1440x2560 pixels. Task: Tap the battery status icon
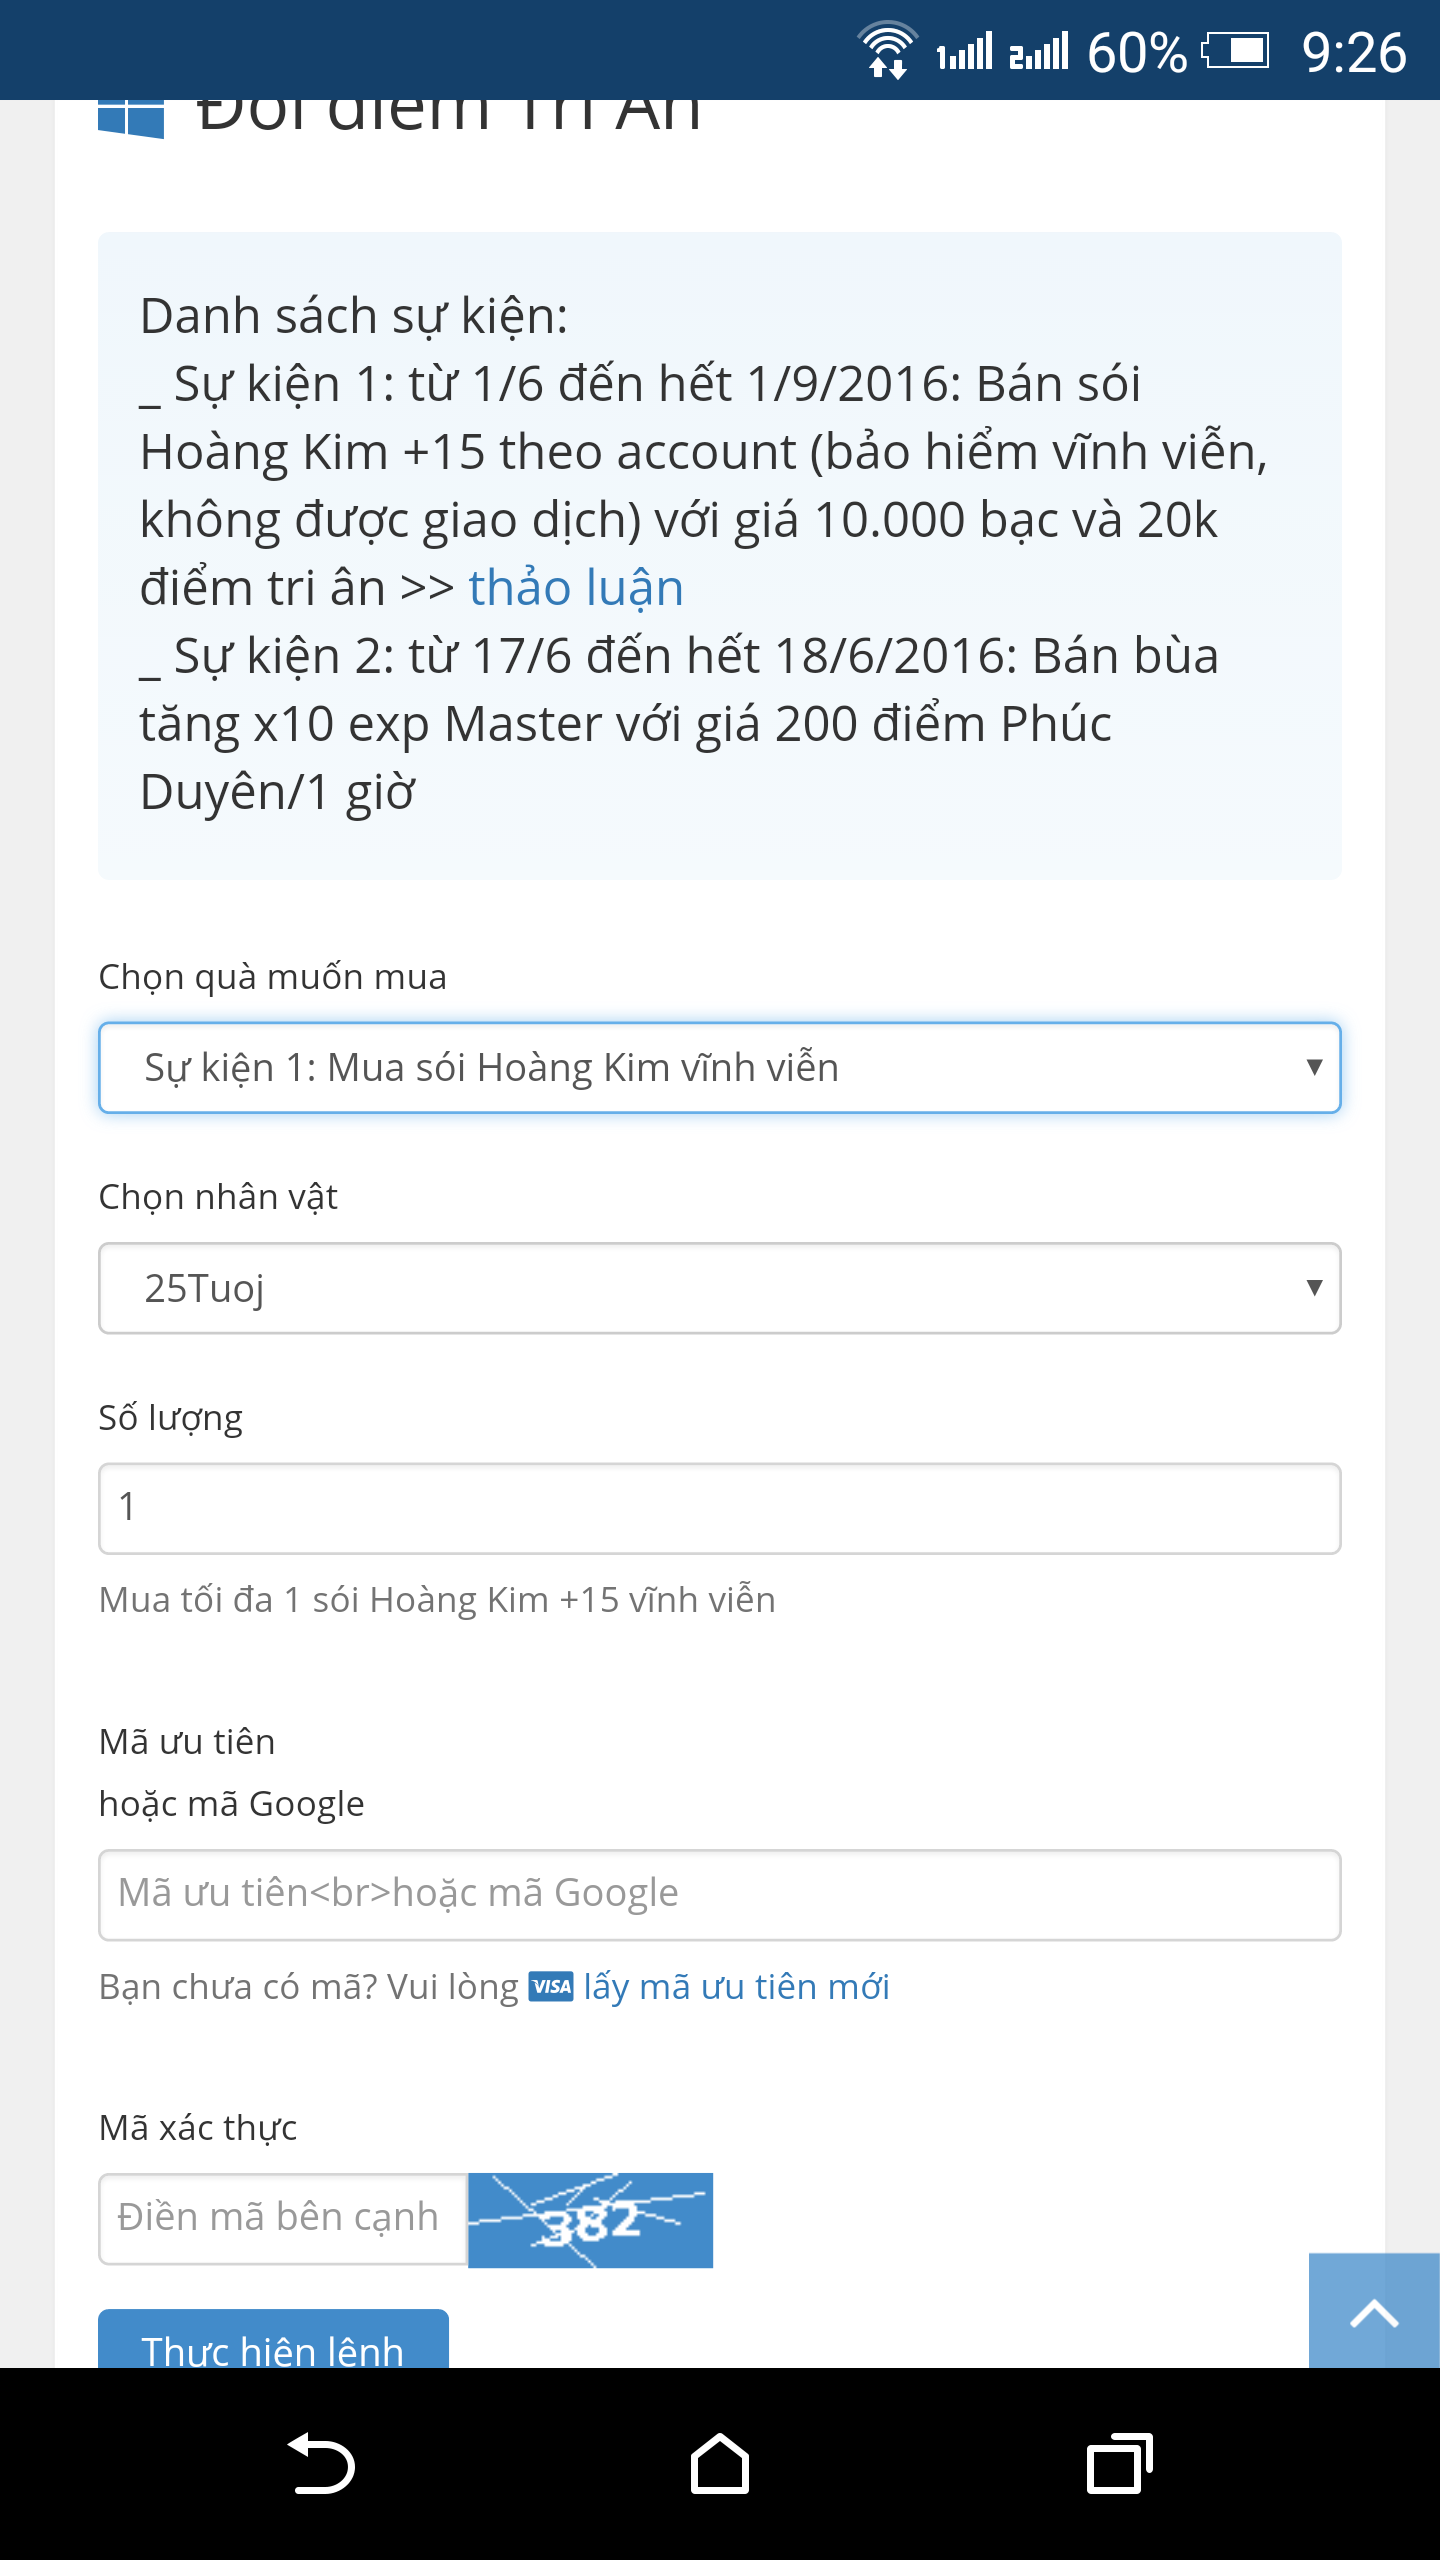point(1236,50)
